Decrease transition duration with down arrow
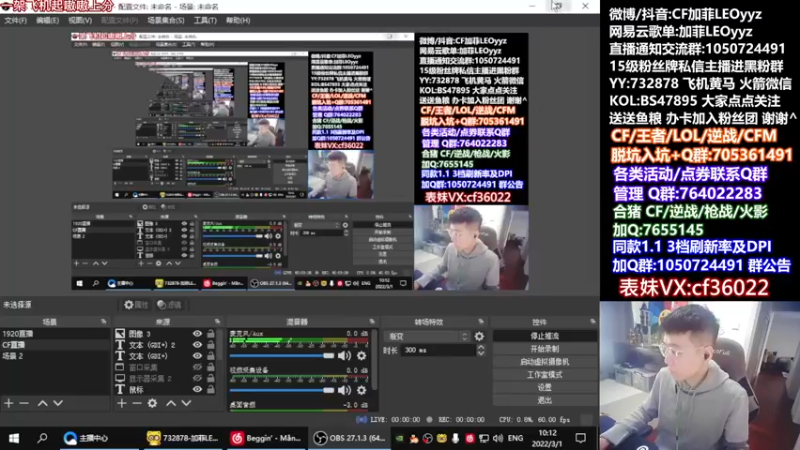The image size is (800, 450). tap(481, 353)
